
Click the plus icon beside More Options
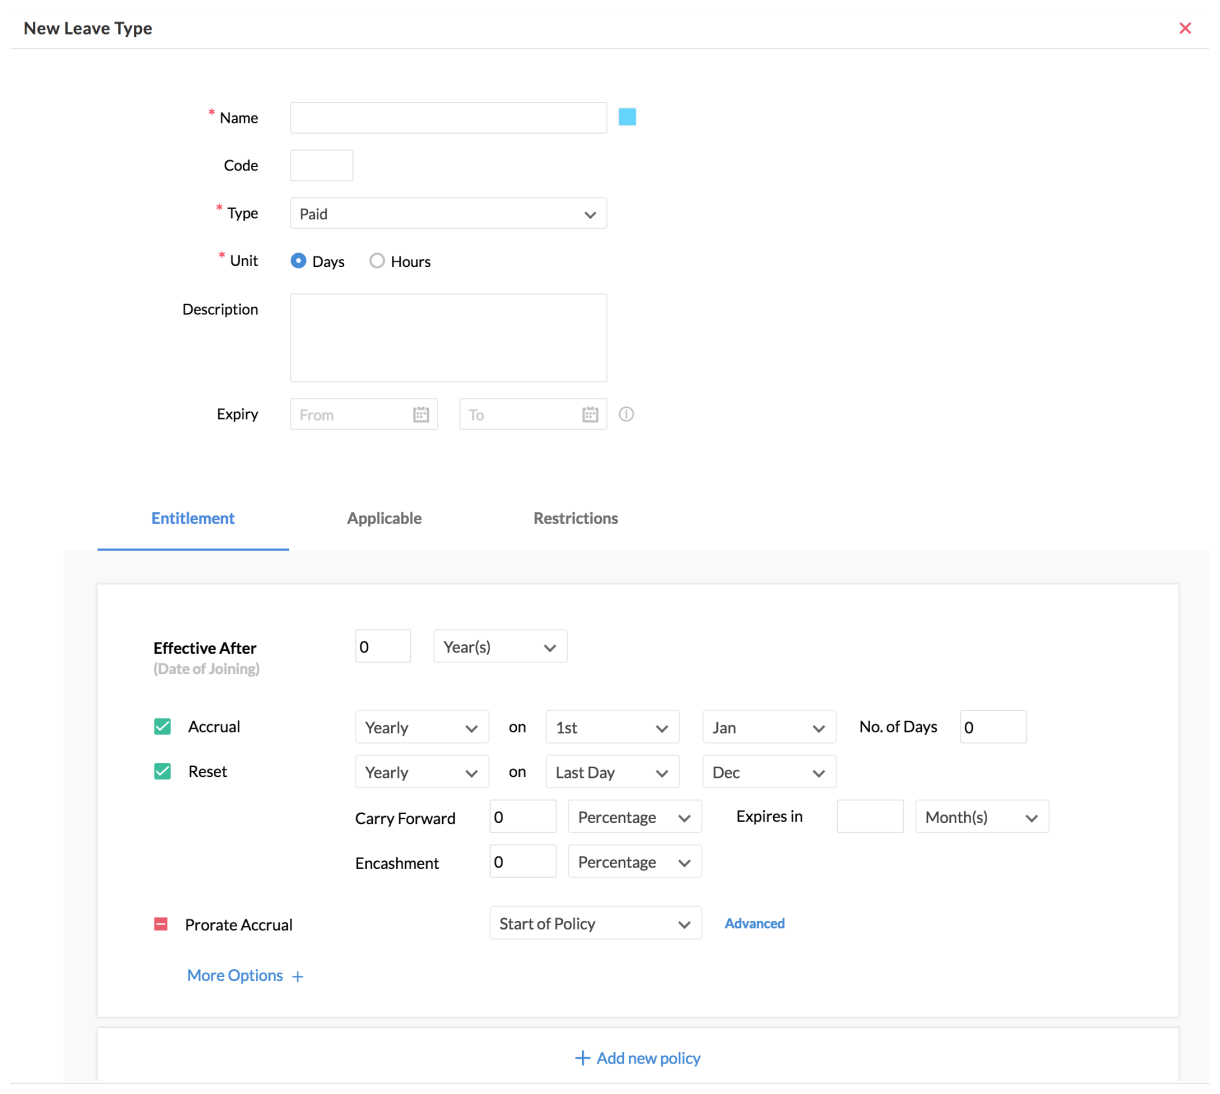[298, 977]
